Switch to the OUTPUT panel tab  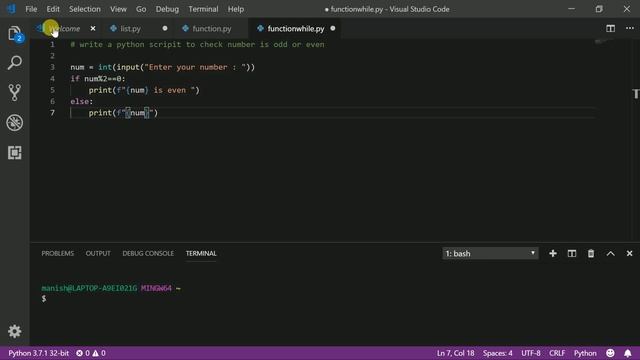pyautogui.click(x=98, y=253)
